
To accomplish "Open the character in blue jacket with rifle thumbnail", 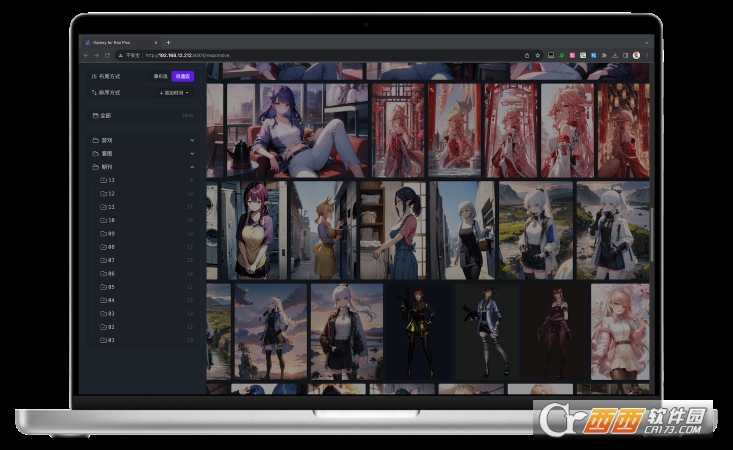I will pos(487,332).
